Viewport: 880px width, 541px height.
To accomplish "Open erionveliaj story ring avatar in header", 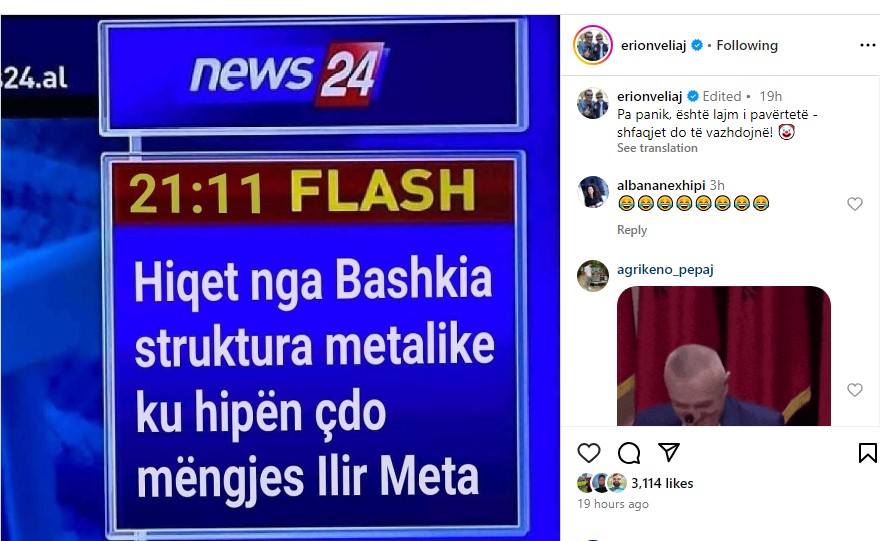I will [x=593, y=45].
